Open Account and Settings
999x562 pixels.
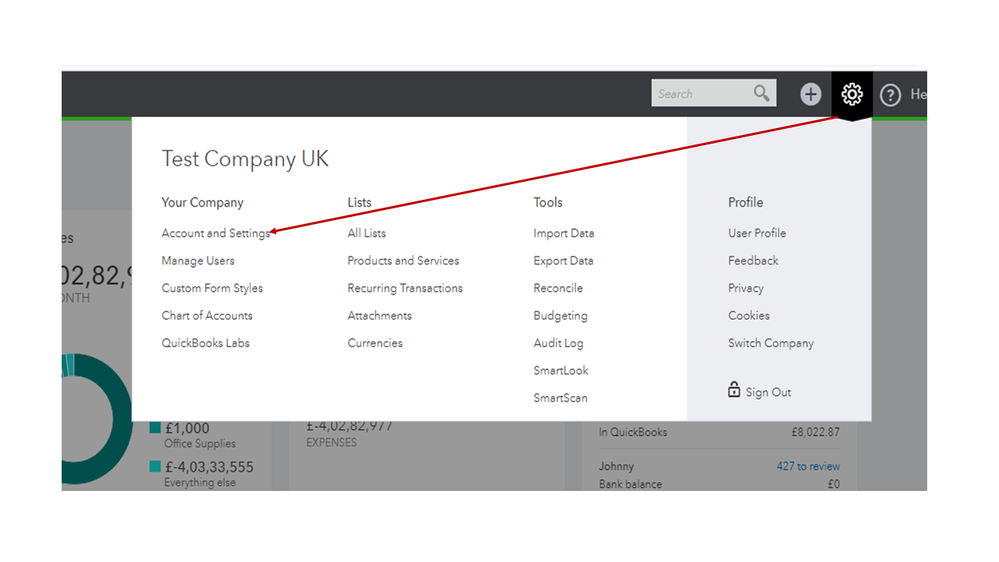(x=216, y=233)
